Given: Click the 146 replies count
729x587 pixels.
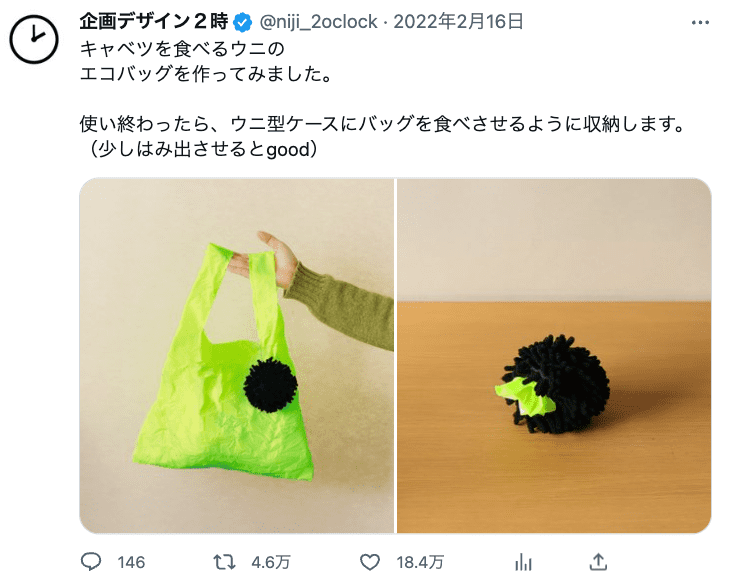Looking at the screenshot, I should tap(131, 562).
